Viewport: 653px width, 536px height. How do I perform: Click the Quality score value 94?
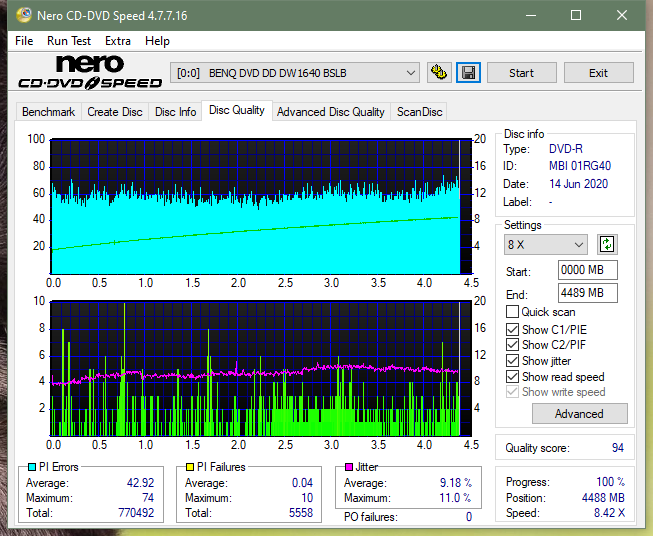click(618, 448)
